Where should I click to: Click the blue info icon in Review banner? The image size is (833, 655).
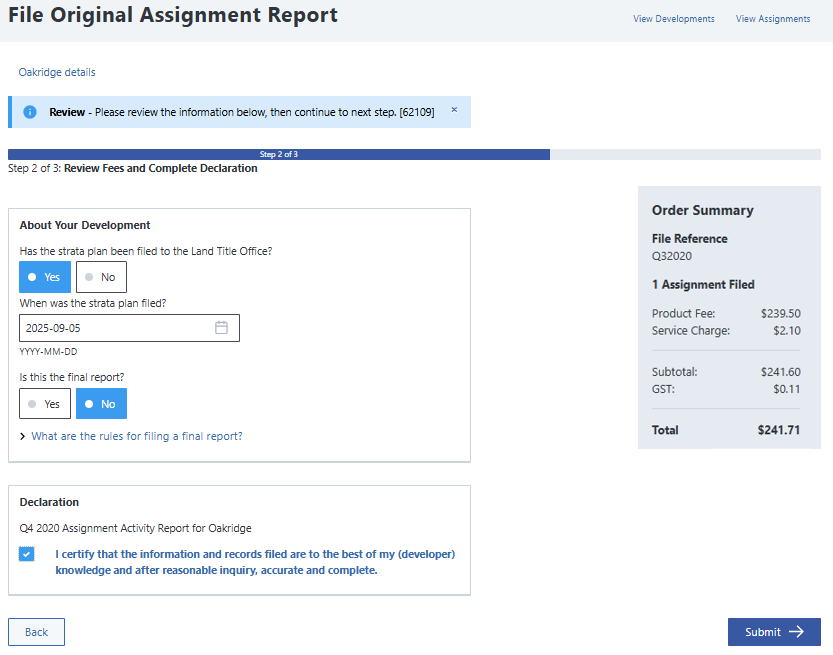click(30, 112)
